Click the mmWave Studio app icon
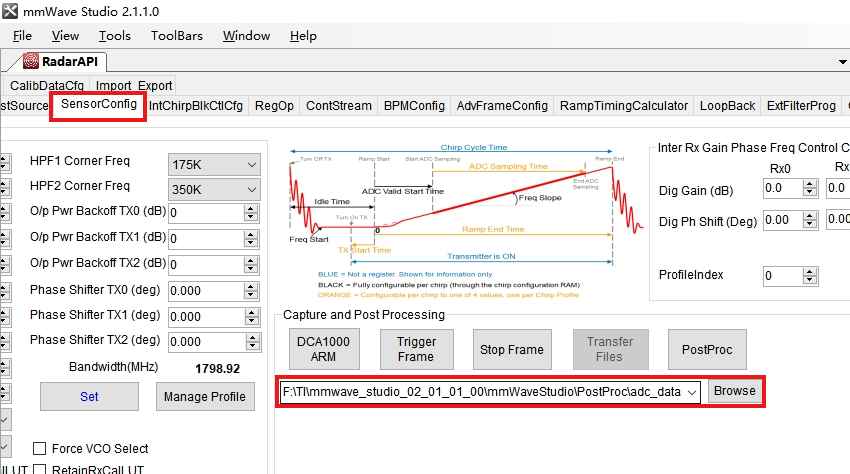The width and height of the screenshot is (850, 474). [x=10, y=11]
